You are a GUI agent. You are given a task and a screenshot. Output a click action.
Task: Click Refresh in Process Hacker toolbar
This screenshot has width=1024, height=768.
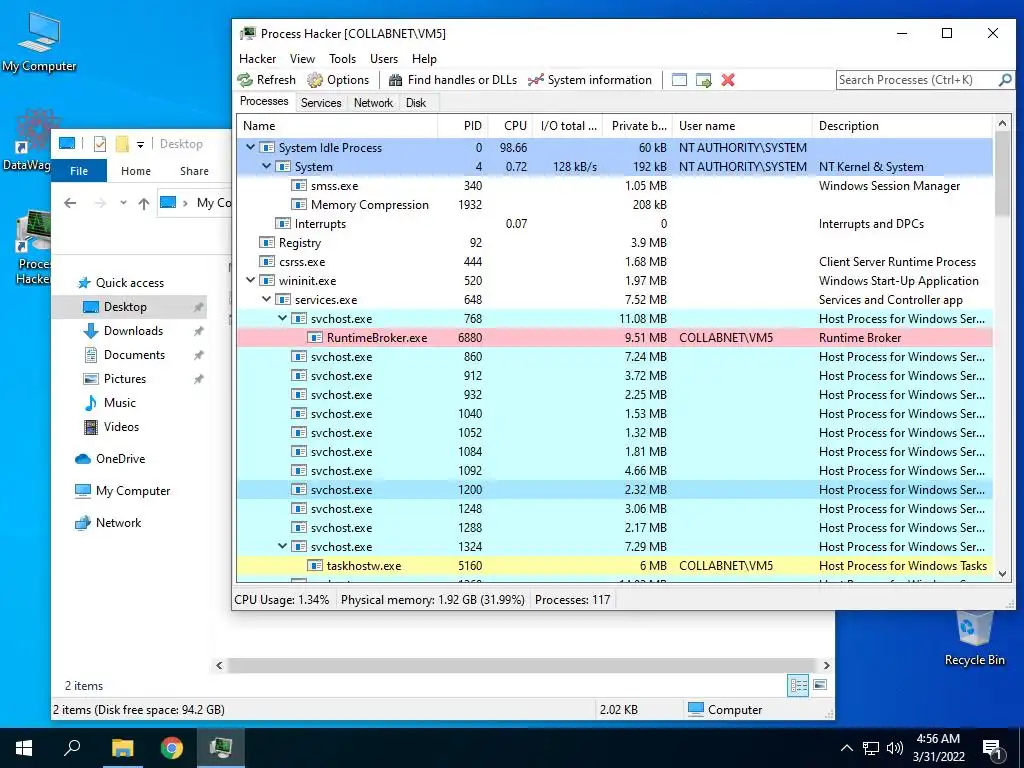coord(266,80)
